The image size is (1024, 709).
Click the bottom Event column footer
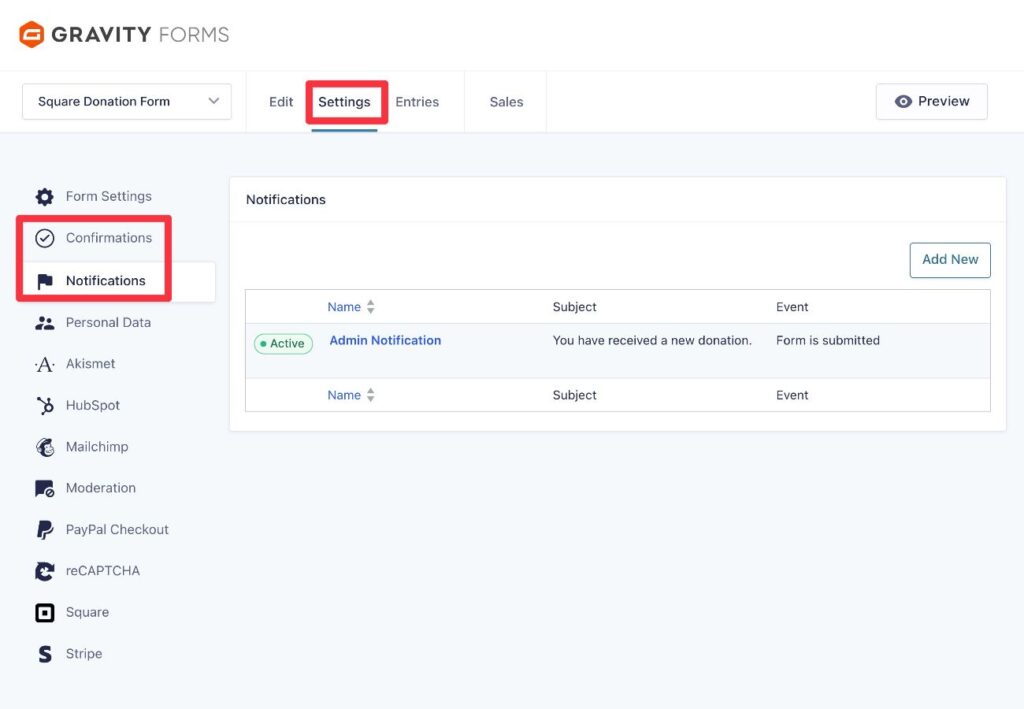792,395
